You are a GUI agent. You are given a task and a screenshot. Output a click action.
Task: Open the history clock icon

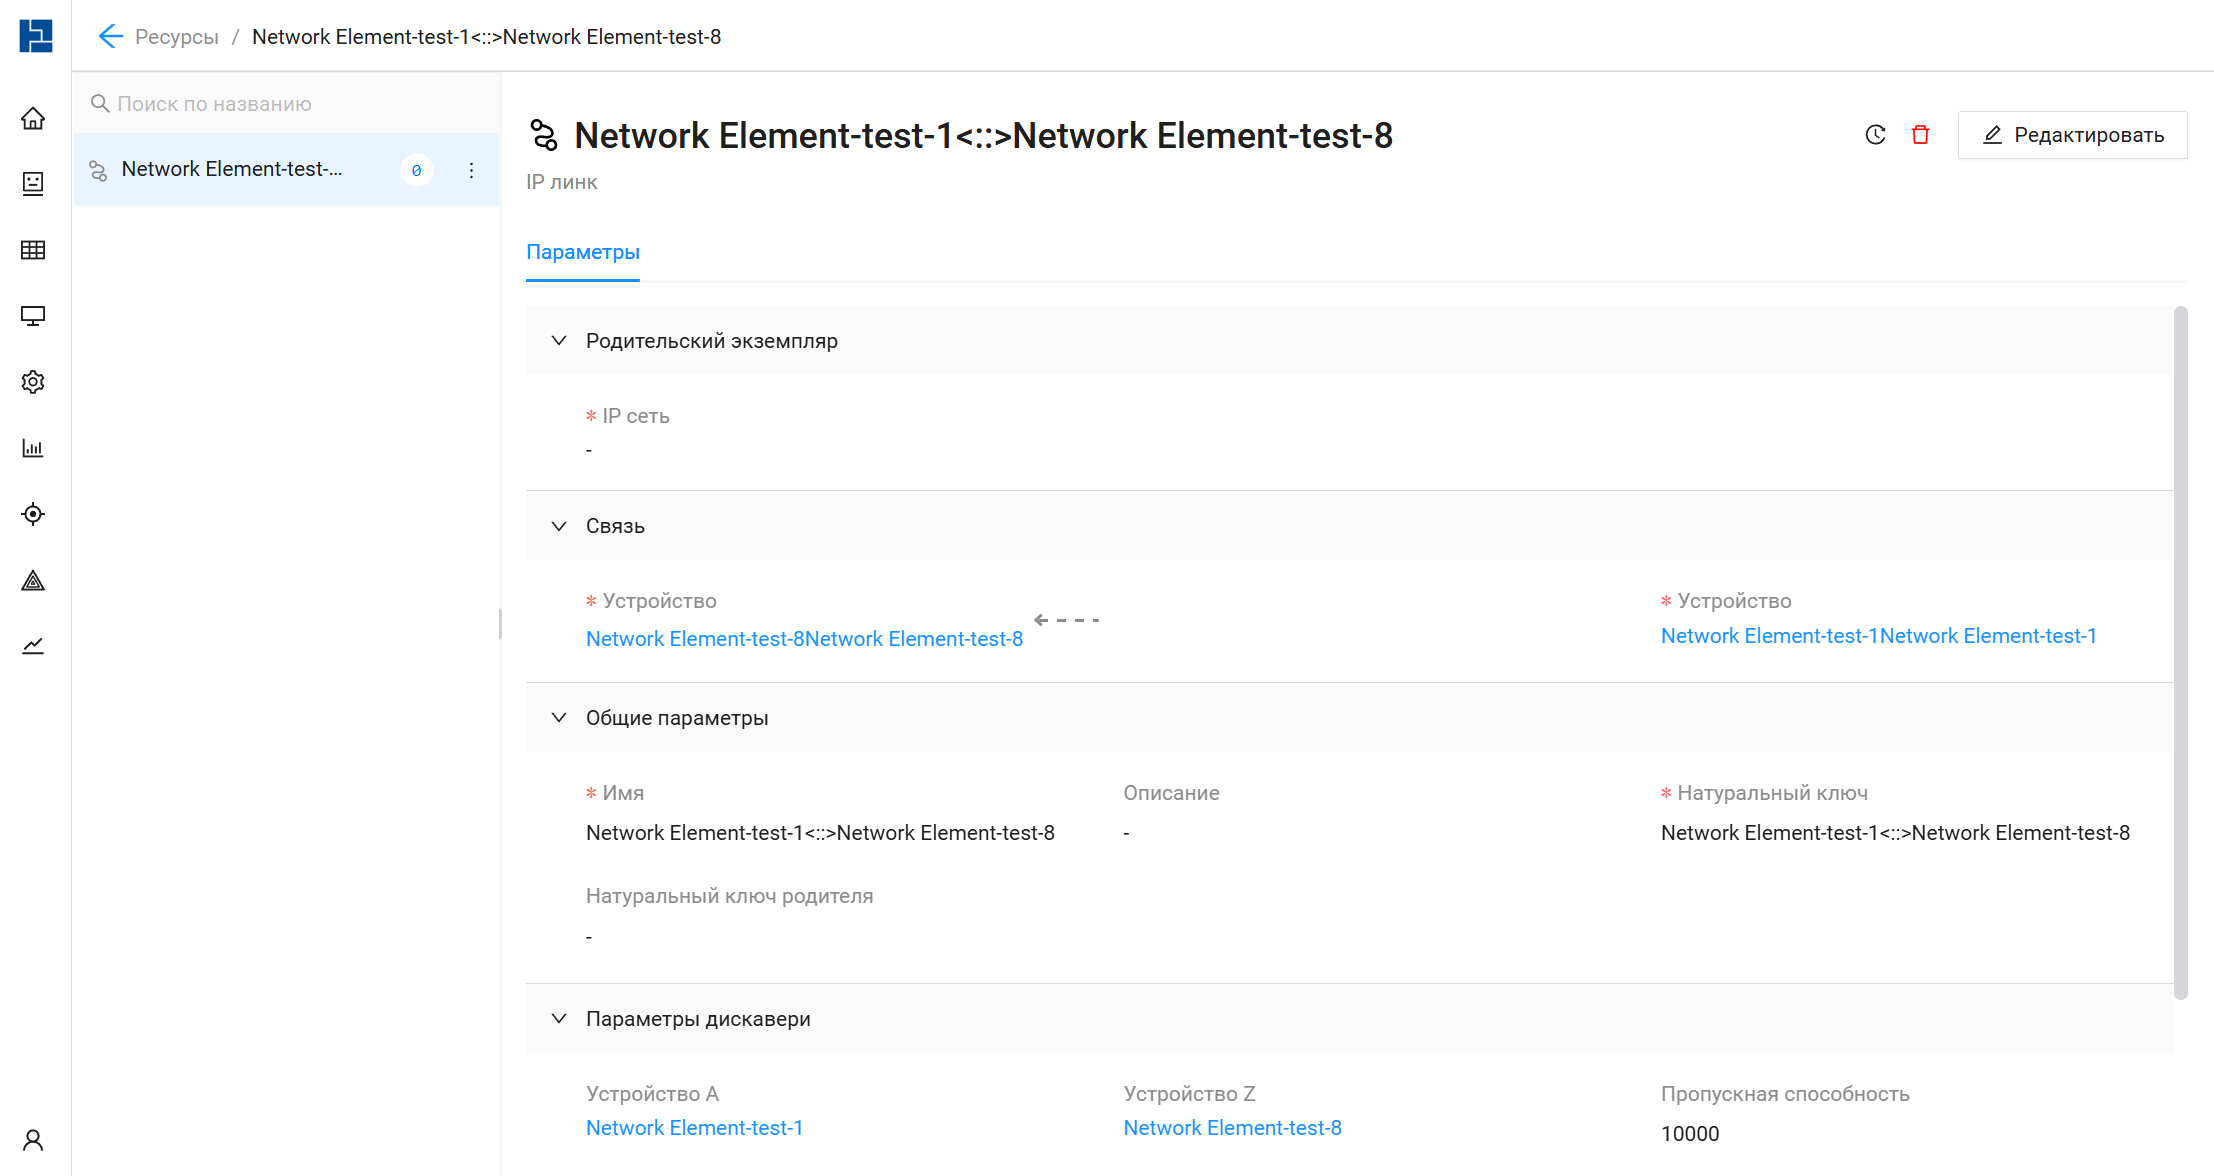coord(1875,135)
